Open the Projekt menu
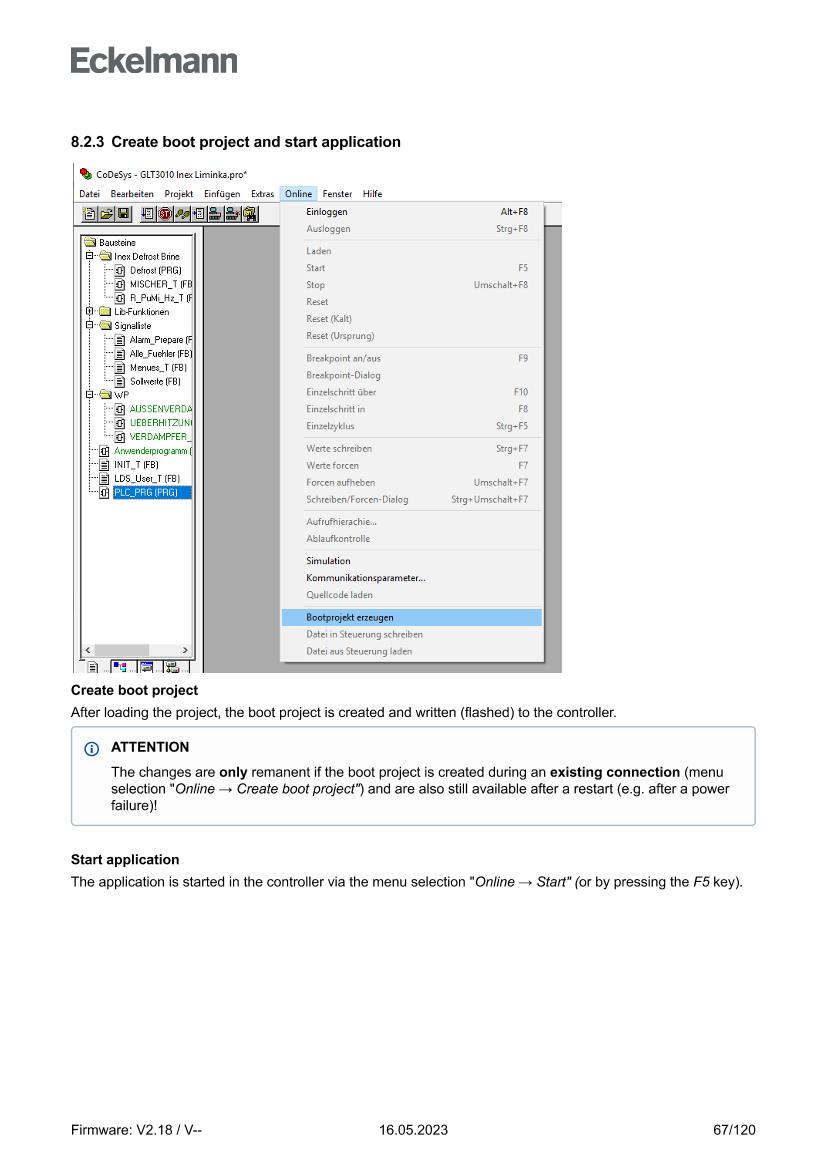The height and width of the screenshot is (1169, 827). (x=178, y=194)
